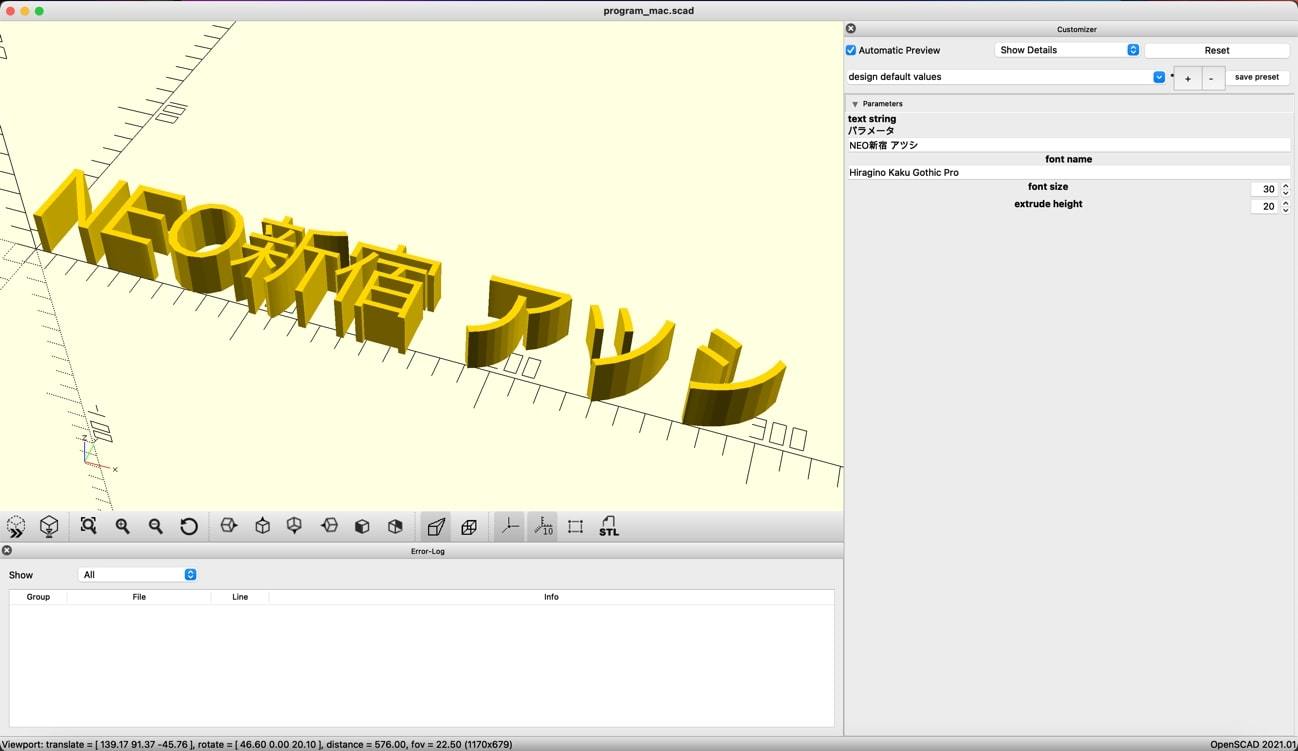Open the design default values preset dropdown

[1006, 77]
